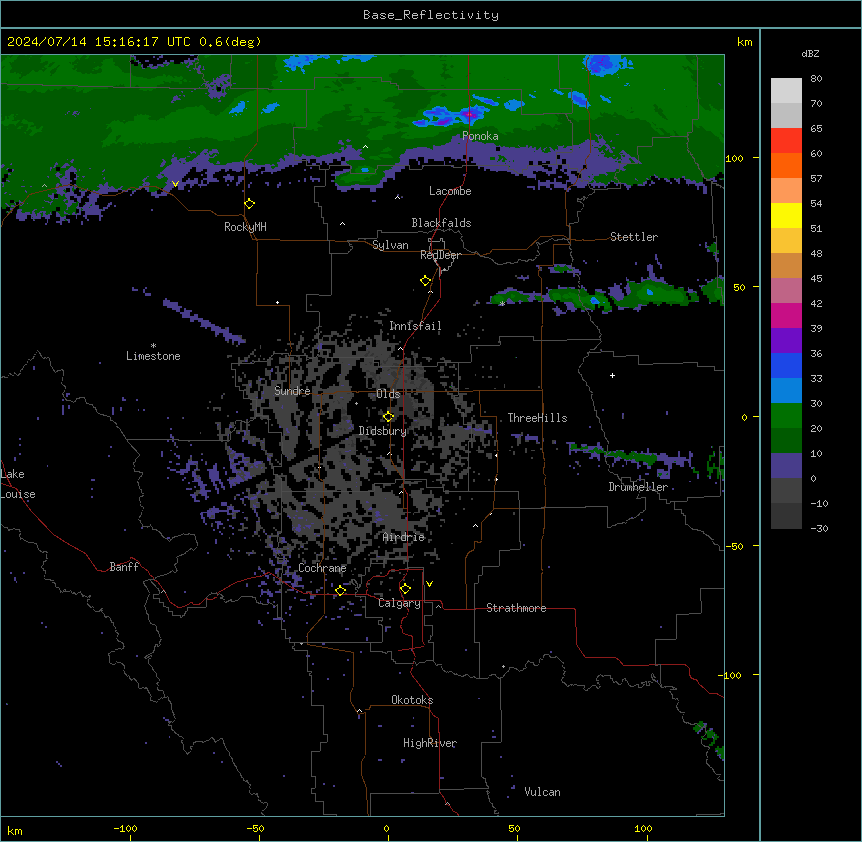The width and height of the screenshot is (862, 842).
Task: Click the Vulcan label
Action: (x=543, y=792)
